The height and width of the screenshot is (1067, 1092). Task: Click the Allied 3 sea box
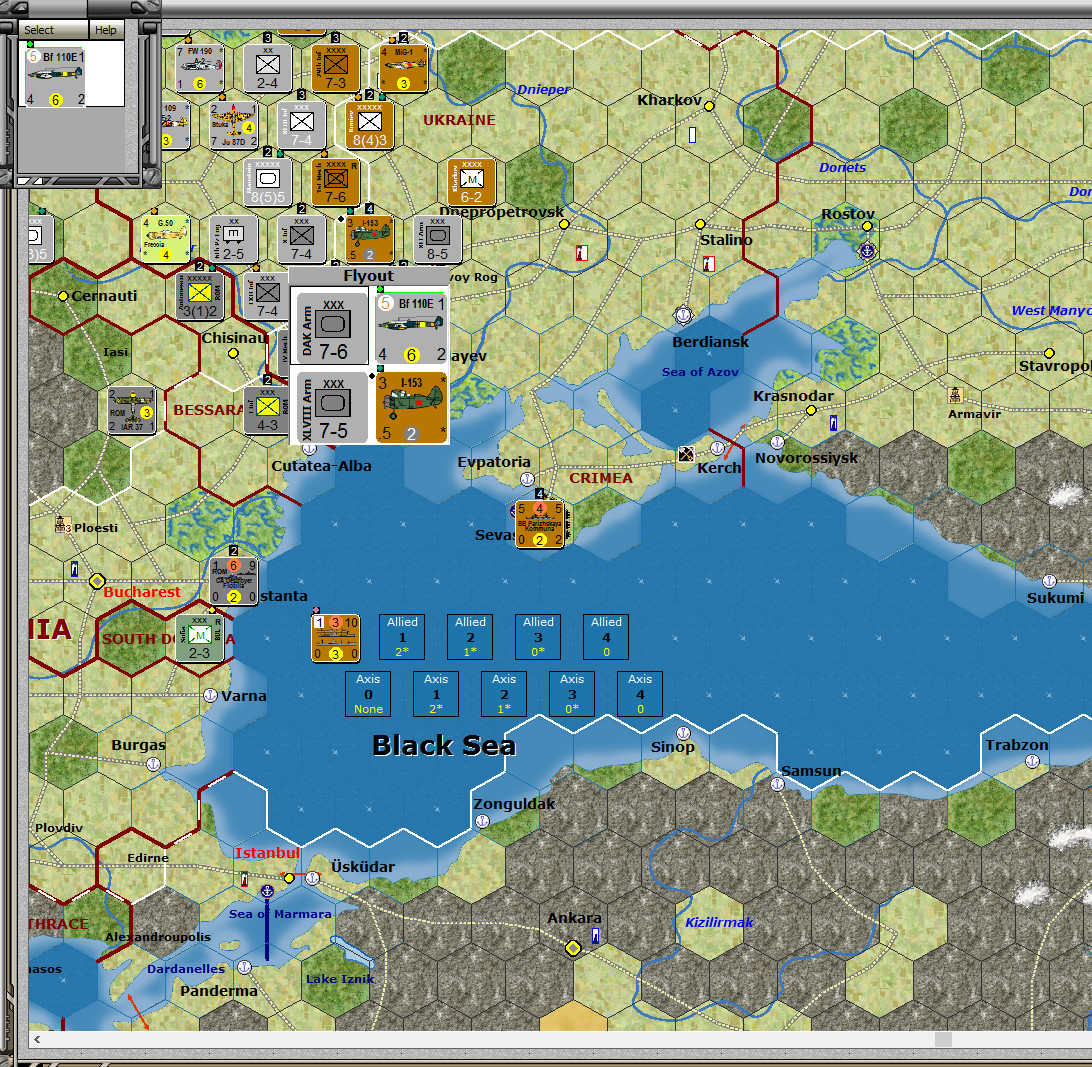[538, 637]
